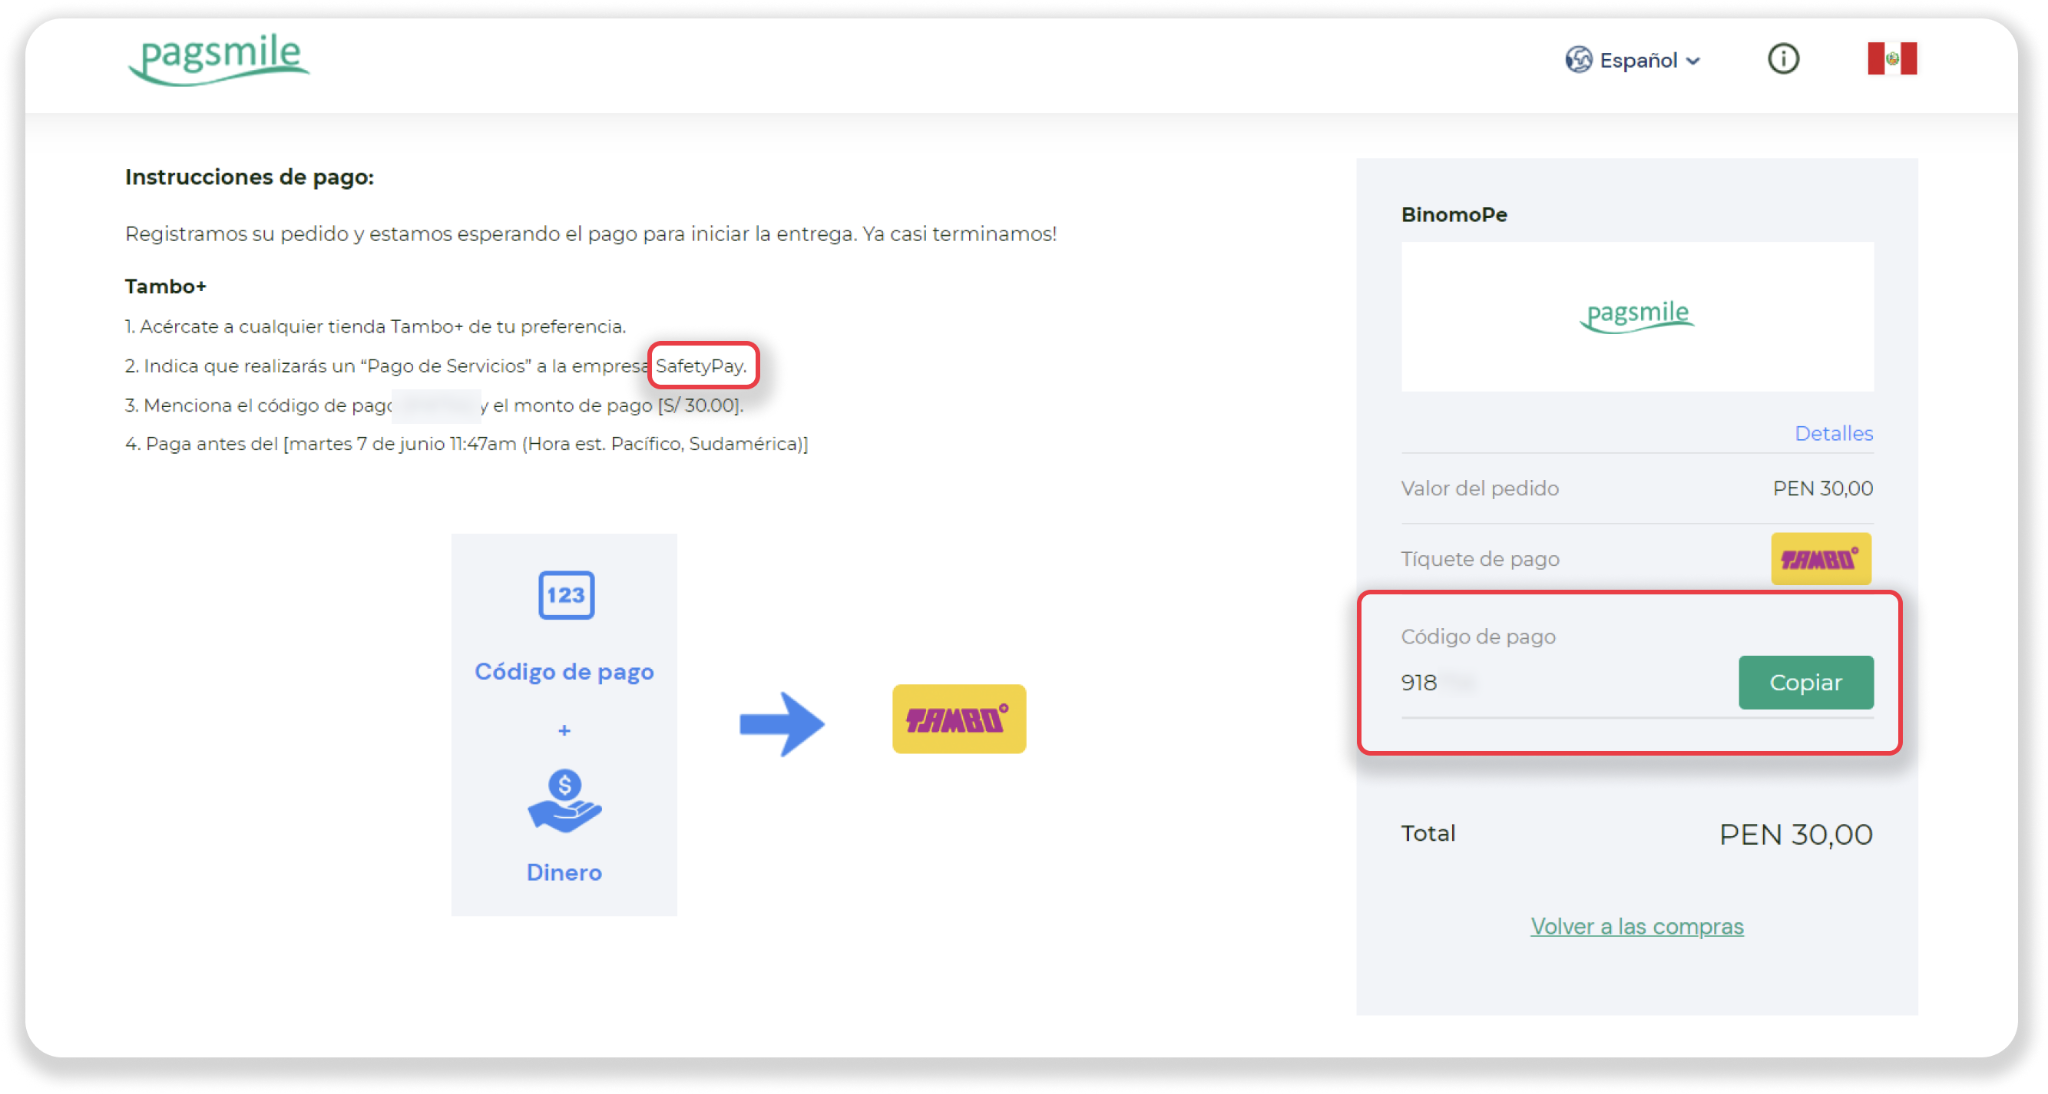Click the 123 payment code icon
The height and width of the screenshot is (1094, 2048).
[566, 595]
